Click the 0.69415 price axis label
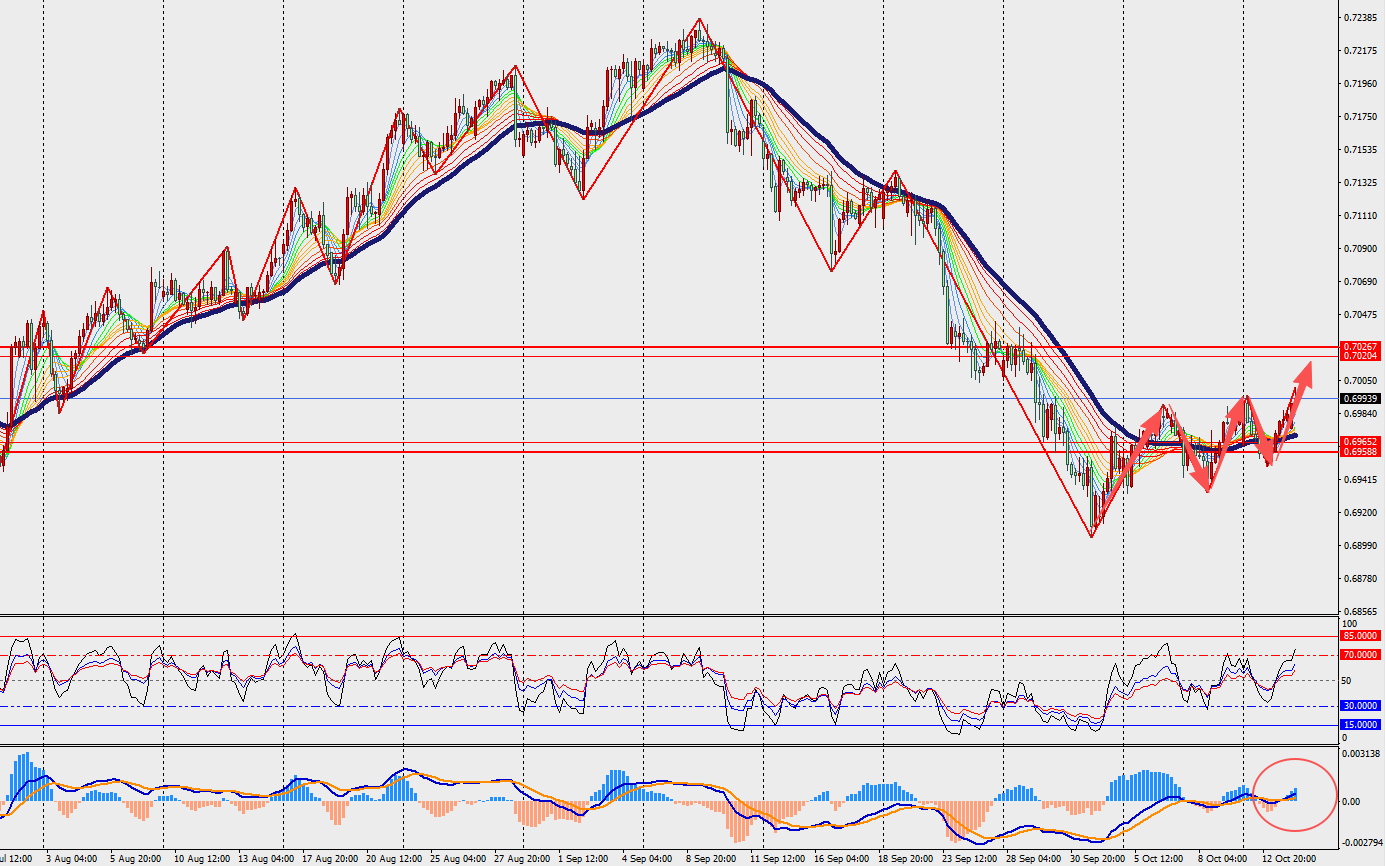This screenshot has width=1386, height=866. 1361,480
